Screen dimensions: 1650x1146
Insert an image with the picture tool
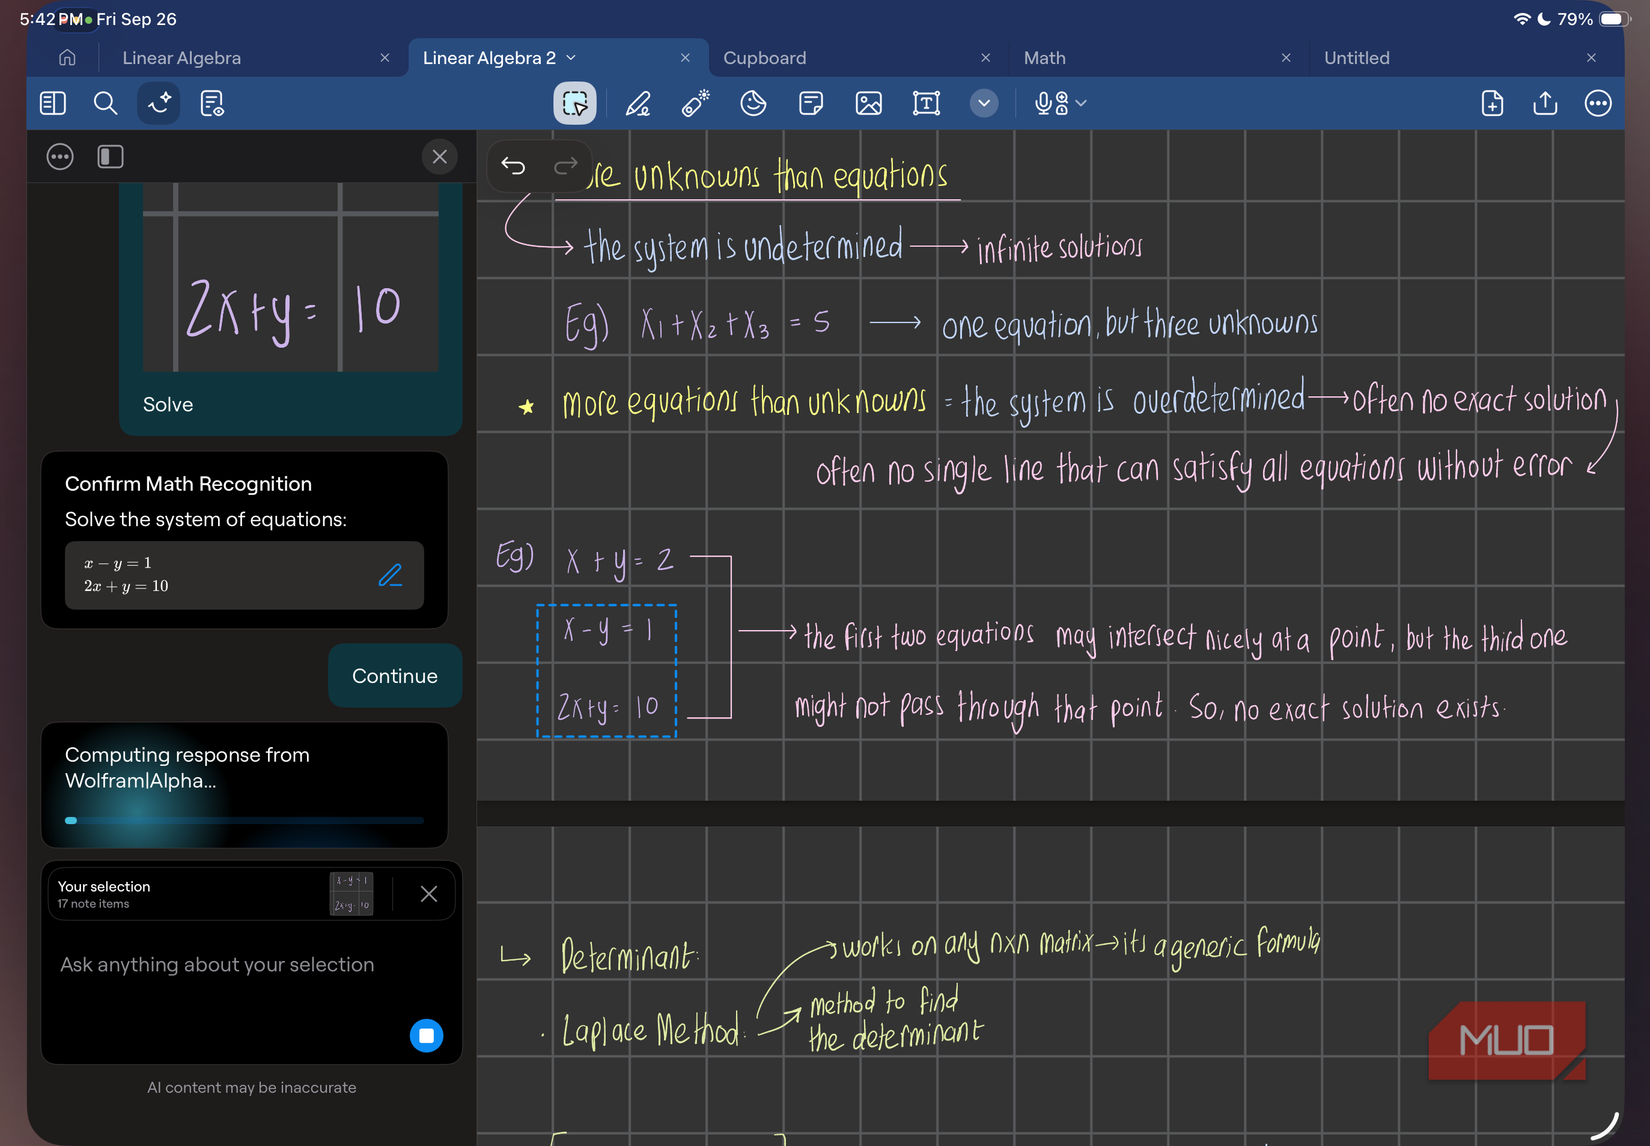coord(868,104)
